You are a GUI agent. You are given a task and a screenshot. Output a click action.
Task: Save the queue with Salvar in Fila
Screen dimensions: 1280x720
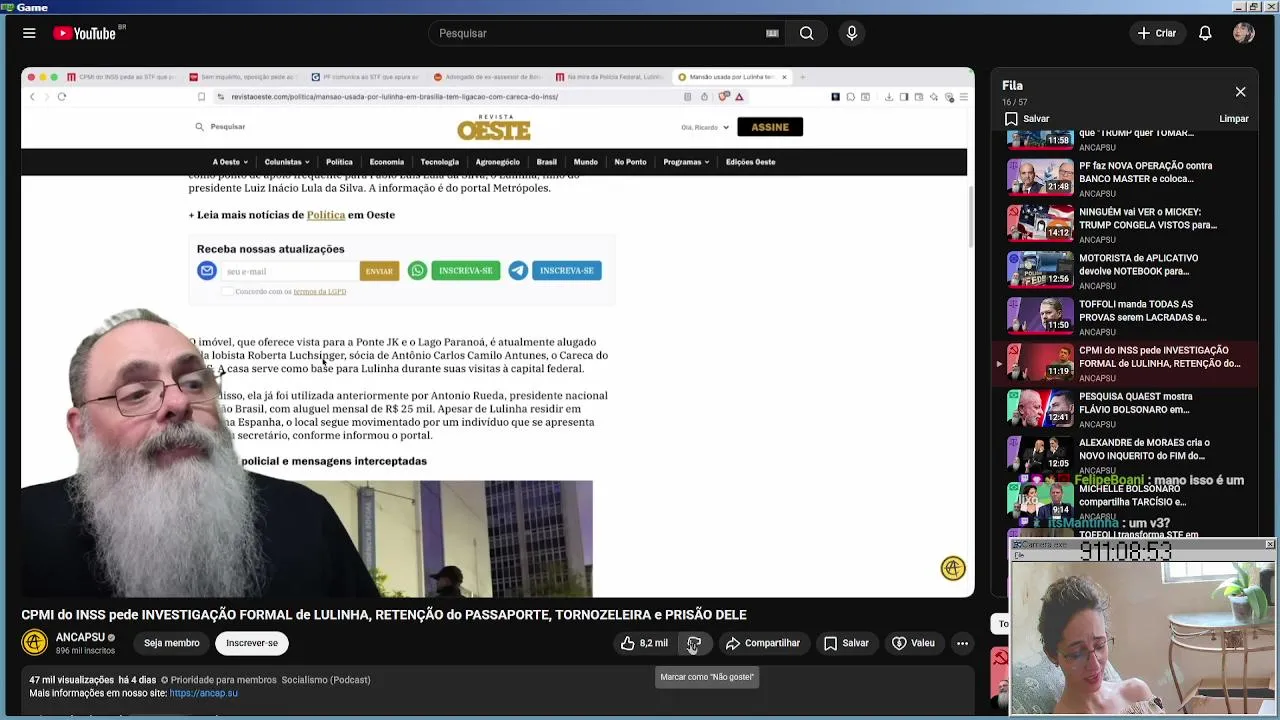[x=1028, y=119]
